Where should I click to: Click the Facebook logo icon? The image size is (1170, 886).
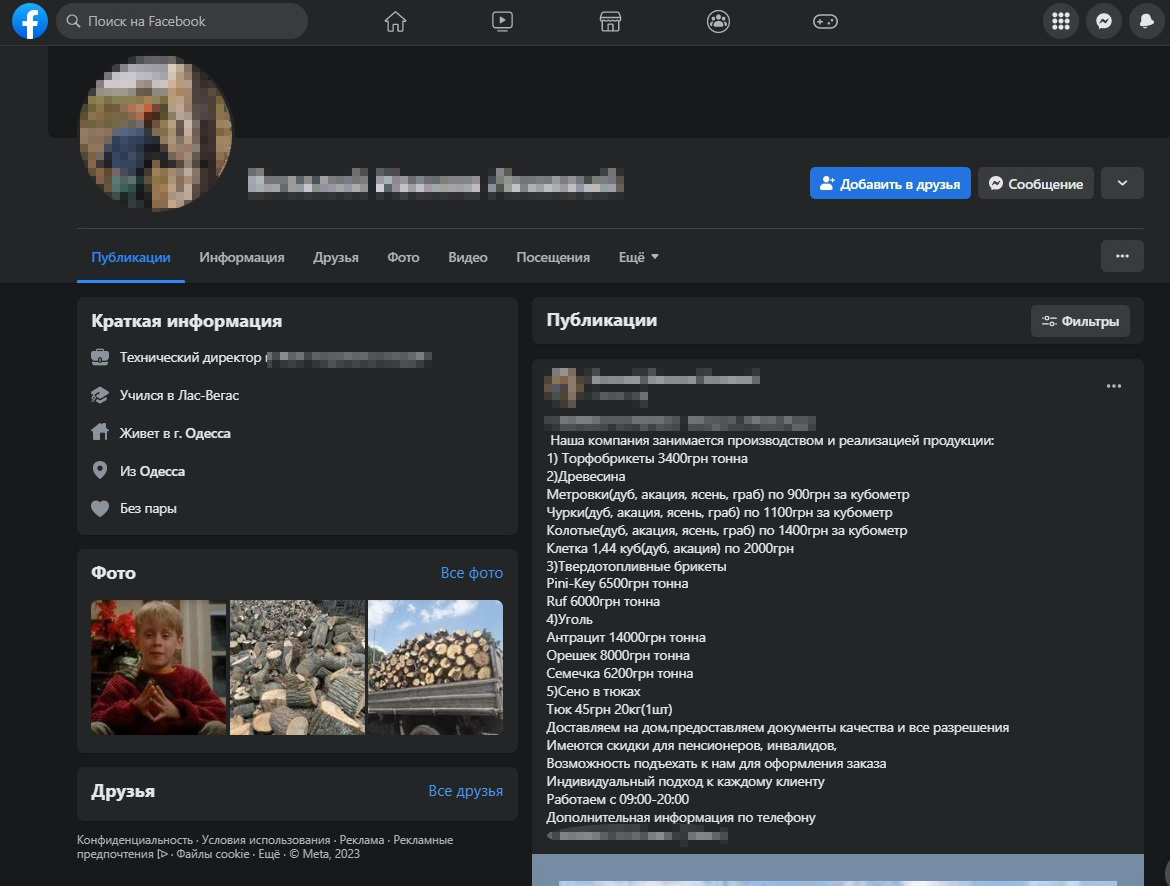[x=30, y=21]
